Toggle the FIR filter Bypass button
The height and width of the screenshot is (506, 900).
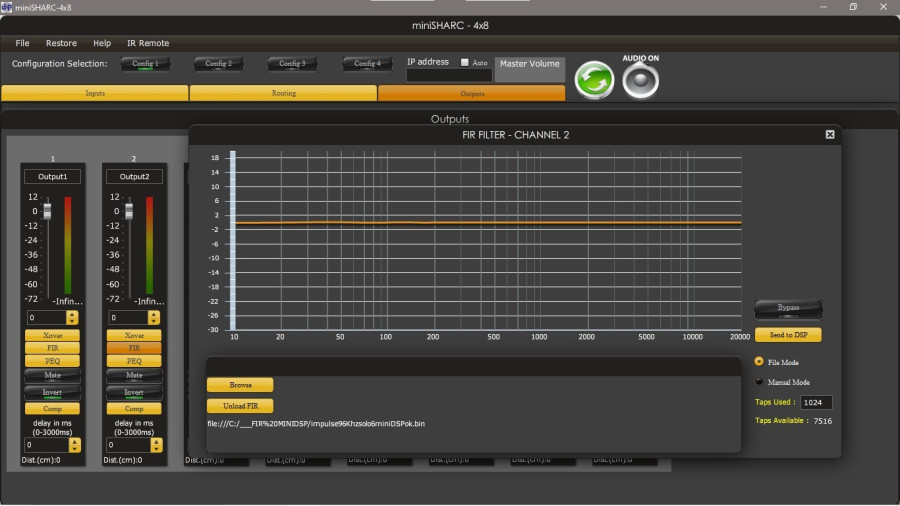(788, 309)
